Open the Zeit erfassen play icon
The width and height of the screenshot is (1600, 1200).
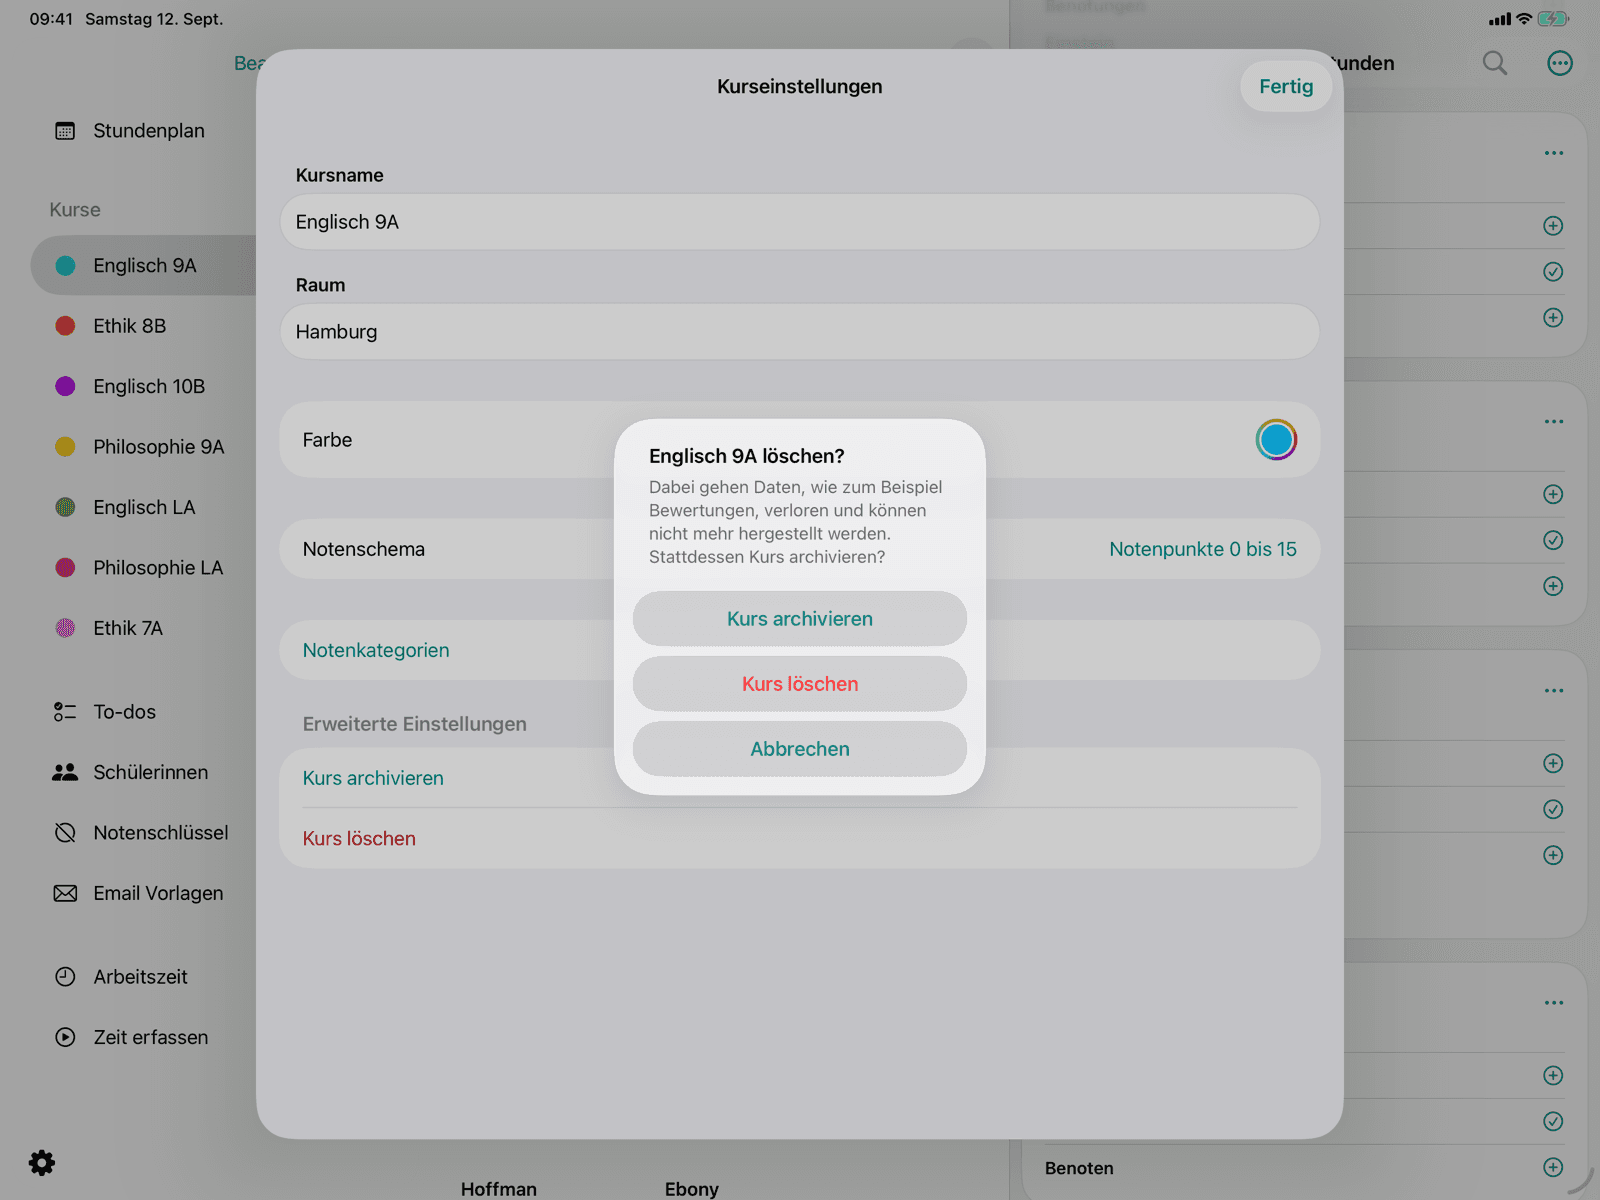65,1037
